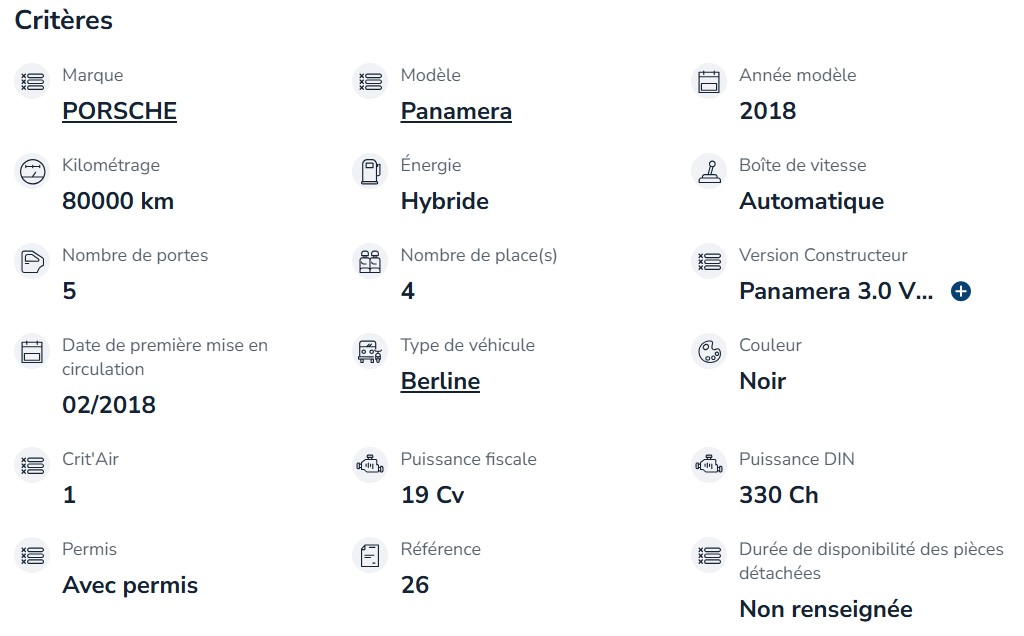Expand the full Version Constructeur text
Screen dimensions: 1024x636
961,291
